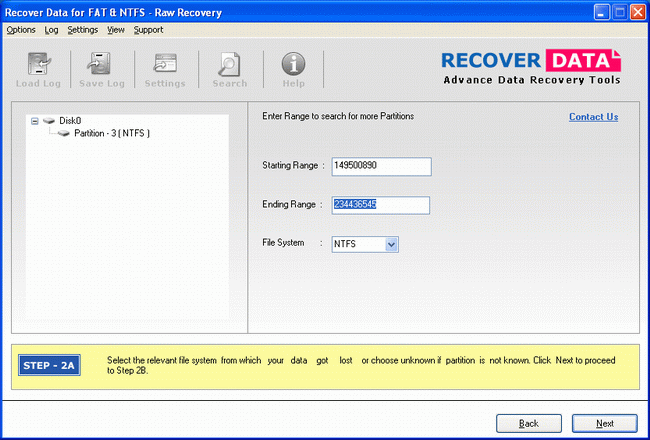650x440 pixels.
Task: Click the Search magnifier toolbar icon
Action: point(229,64)
